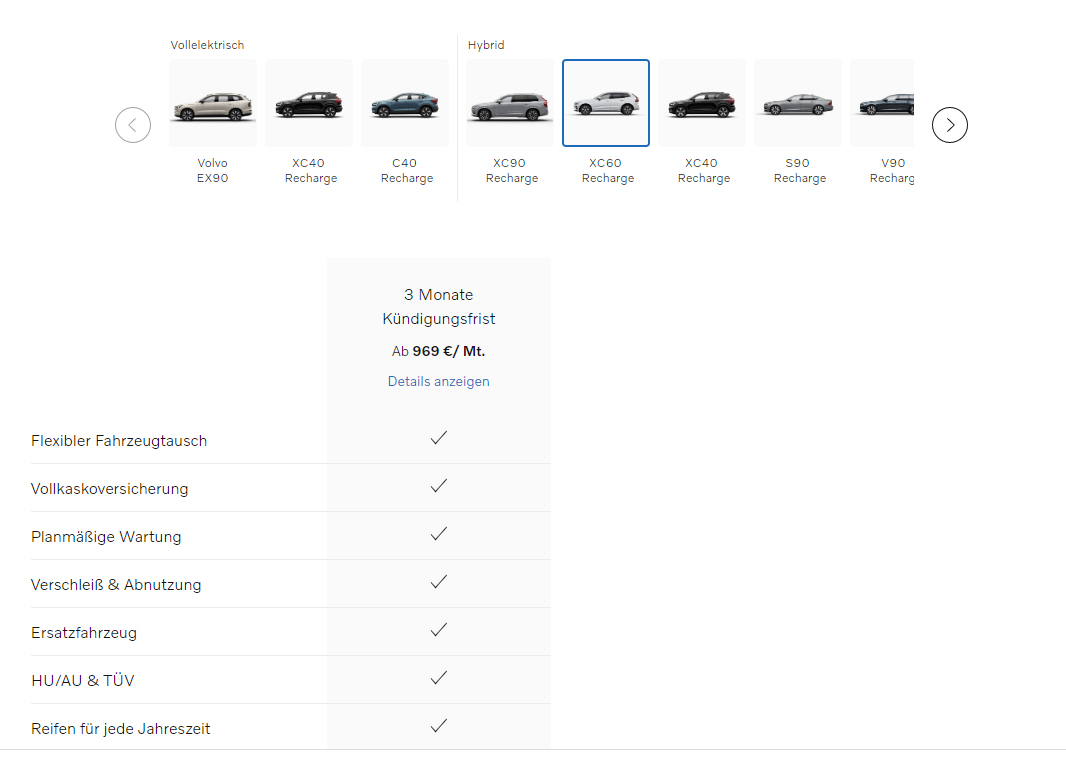1066x784 pixels.
Task: Select the XC60 Recharge hybrid thumbnail
Action: point(606,103)
